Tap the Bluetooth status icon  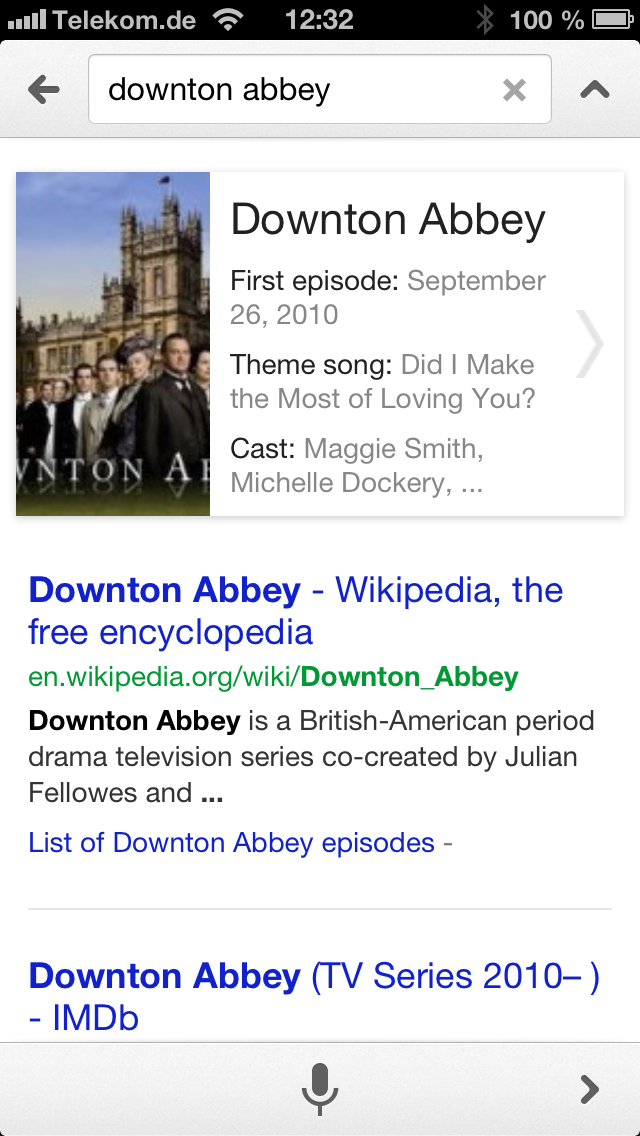tap(485, 19)
